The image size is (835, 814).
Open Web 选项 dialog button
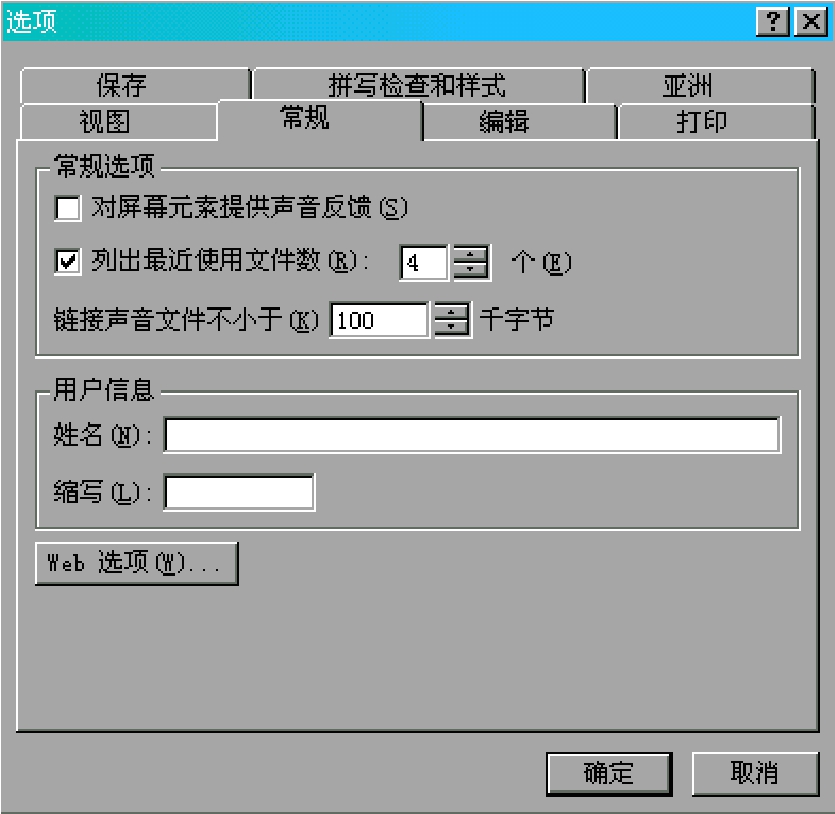click(x=136, y=563)
